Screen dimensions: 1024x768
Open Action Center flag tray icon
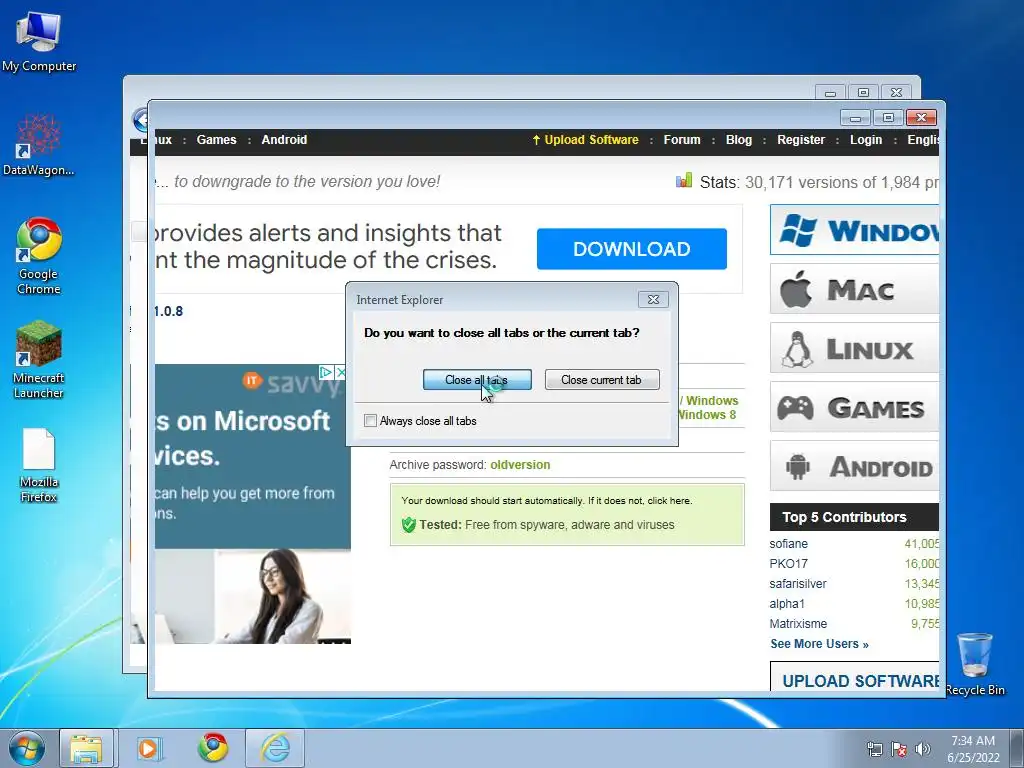pos(899,749)
